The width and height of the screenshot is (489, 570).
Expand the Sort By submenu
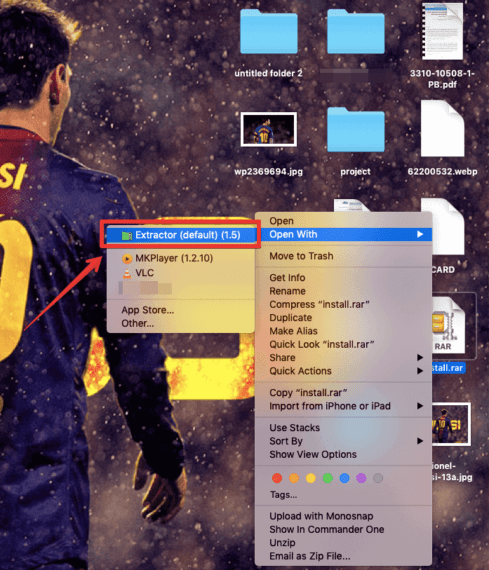(x=344, y=441)
